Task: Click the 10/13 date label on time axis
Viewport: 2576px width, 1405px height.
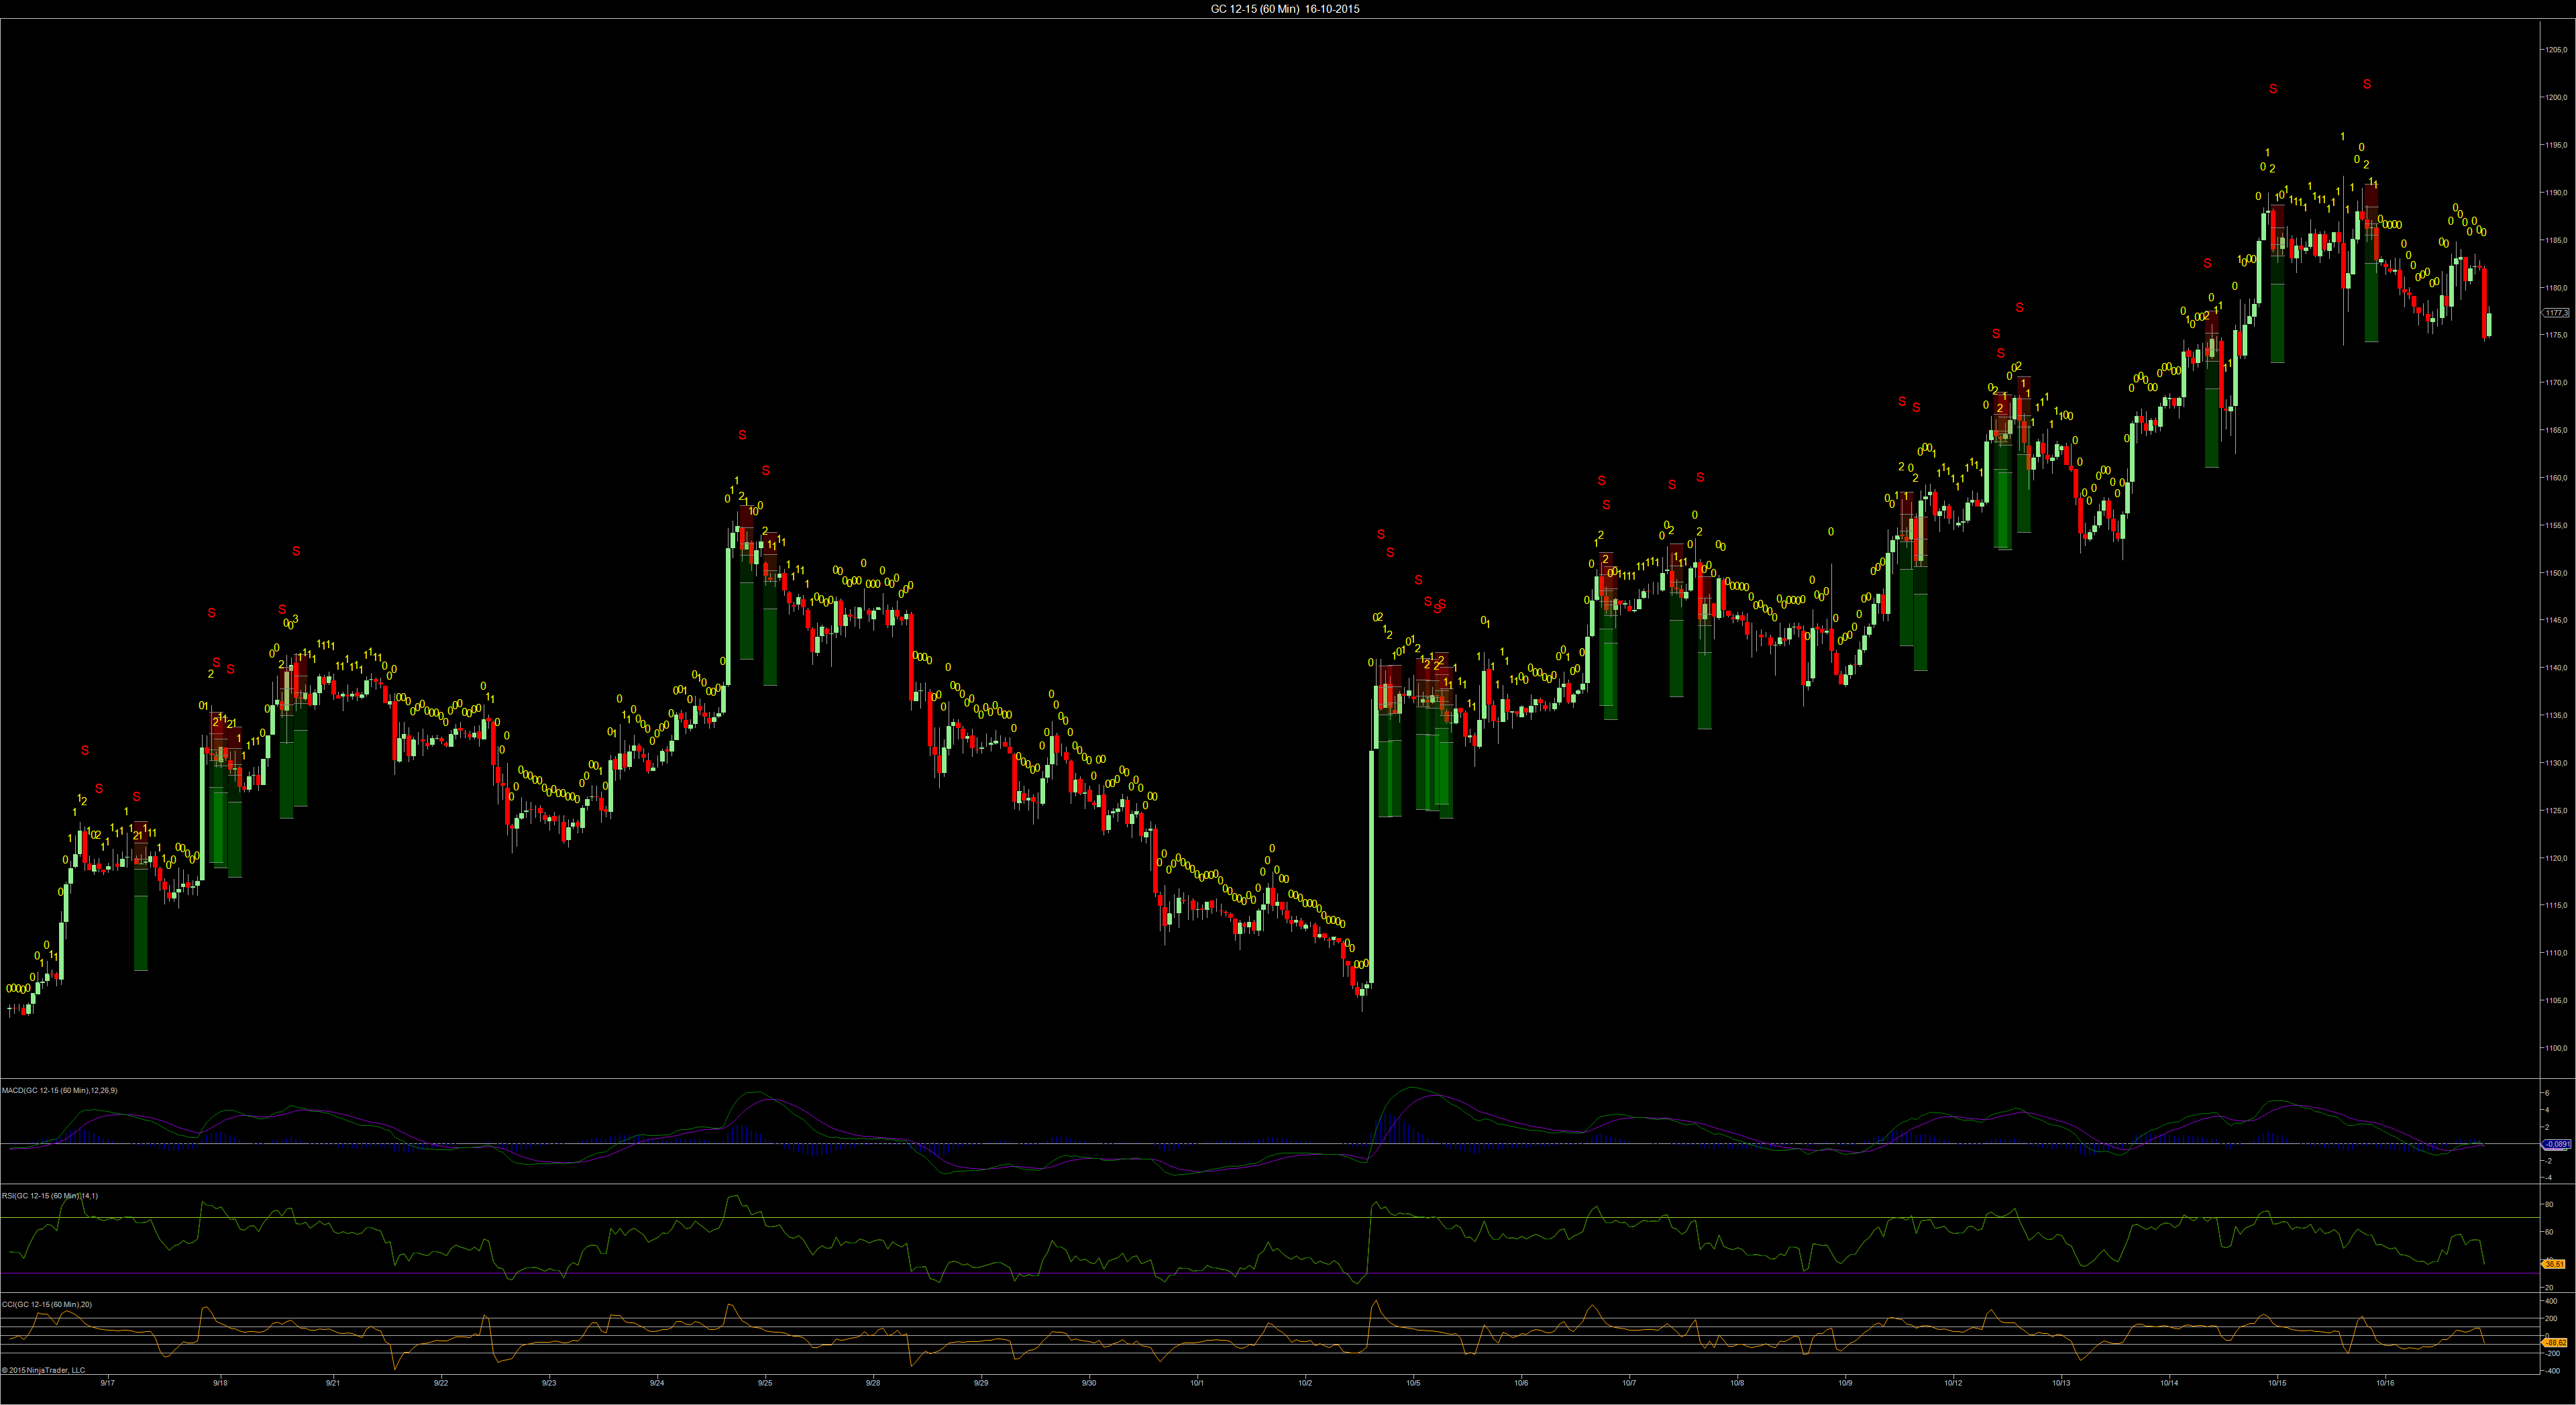Action: click(2061, 1384)
